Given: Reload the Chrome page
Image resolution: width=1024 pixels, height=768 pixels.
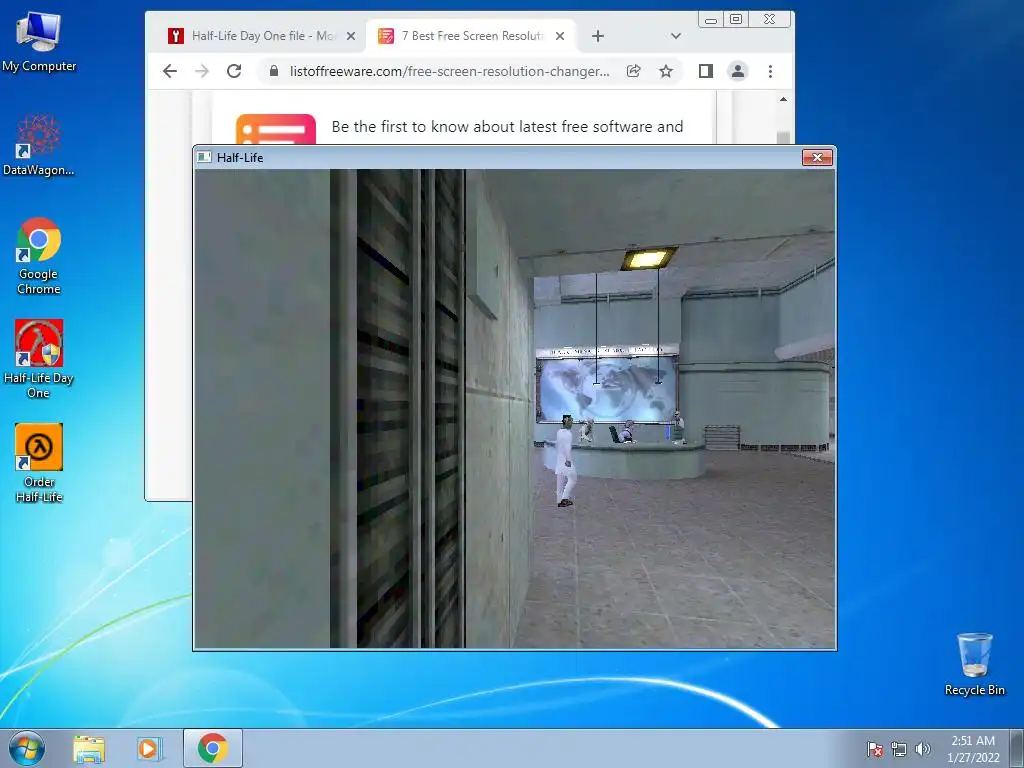Looking at the screenshot, I should pyautogui.click(x=234, y=71).
